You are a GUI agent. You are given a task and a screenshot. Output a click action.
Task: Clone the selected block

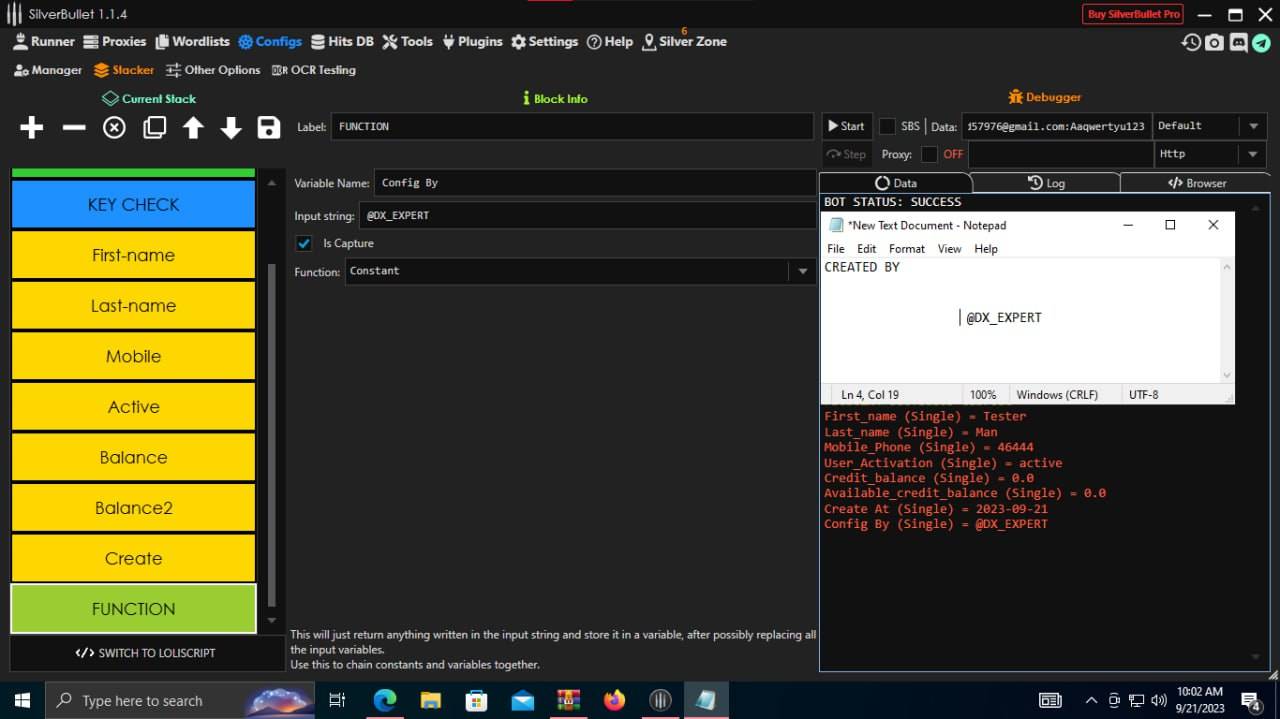point(154,127)
